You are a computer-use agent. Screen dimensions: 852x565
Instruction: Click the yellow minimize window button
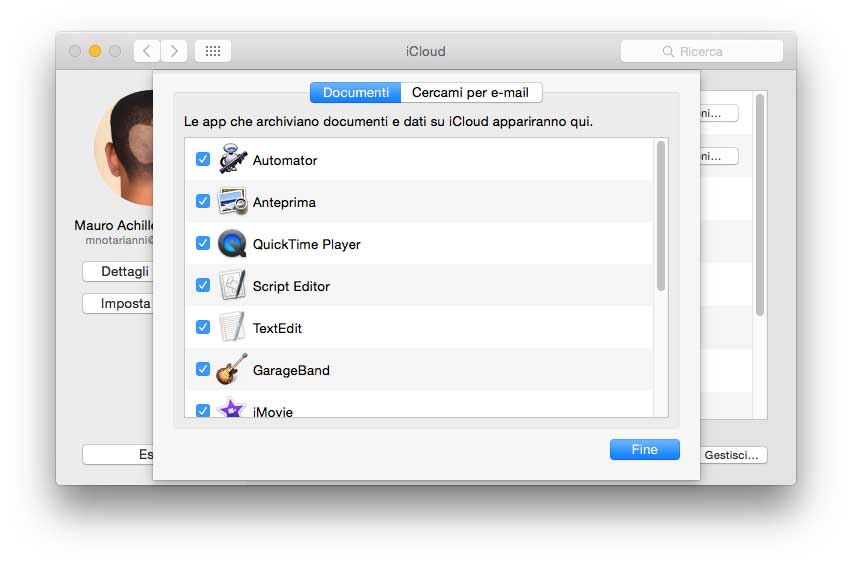click(x=95, y=51)
